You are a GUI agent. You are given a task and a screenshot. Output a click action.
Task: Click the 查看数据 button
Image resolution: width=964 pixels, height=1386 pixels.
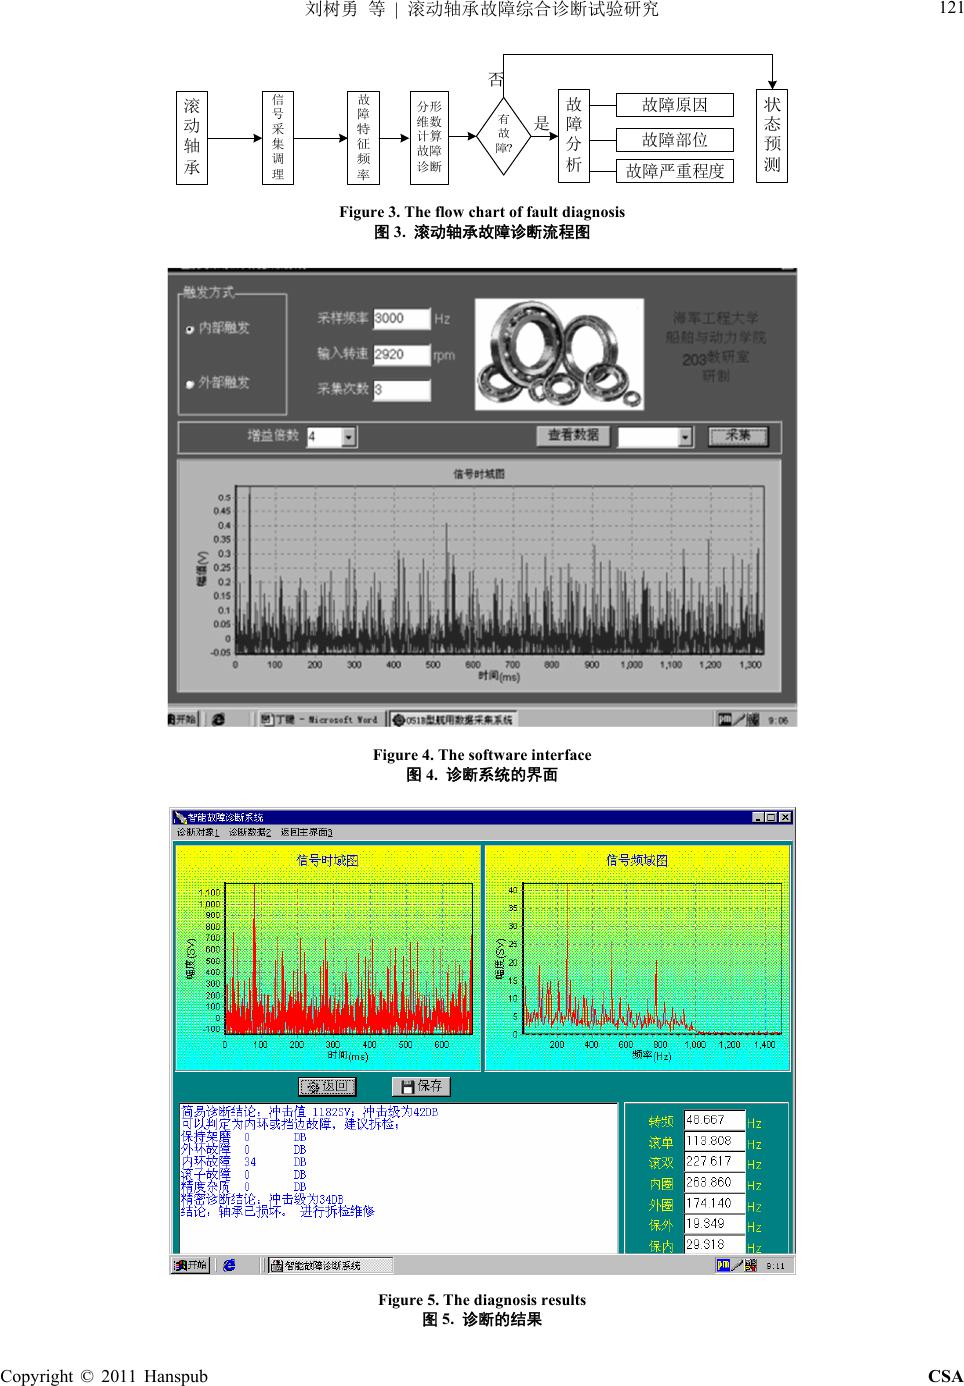[x=573, y=436]
